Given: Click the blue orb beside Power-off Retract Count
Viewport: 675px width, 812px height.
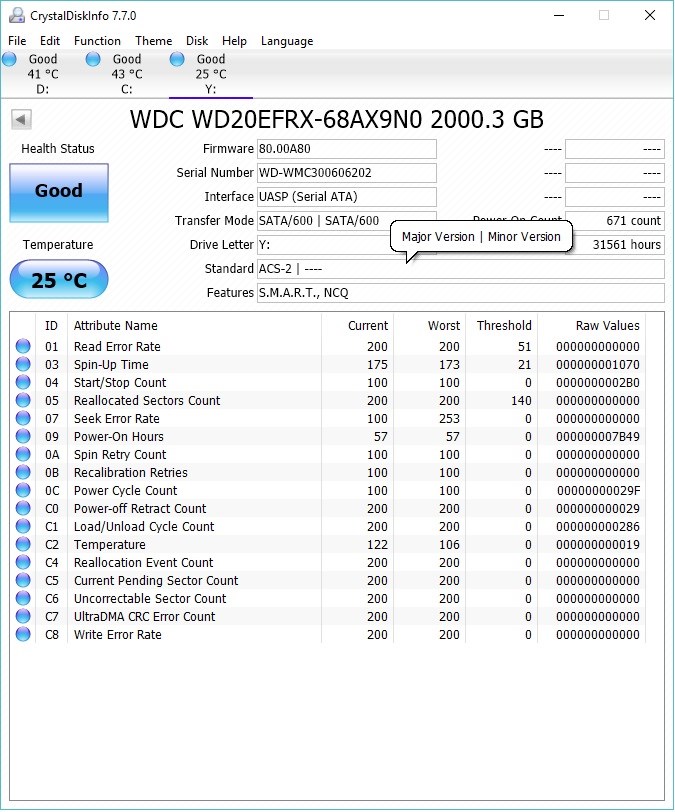Looking at the screenshot, I should pyautogui.click(x=23, y=508).
